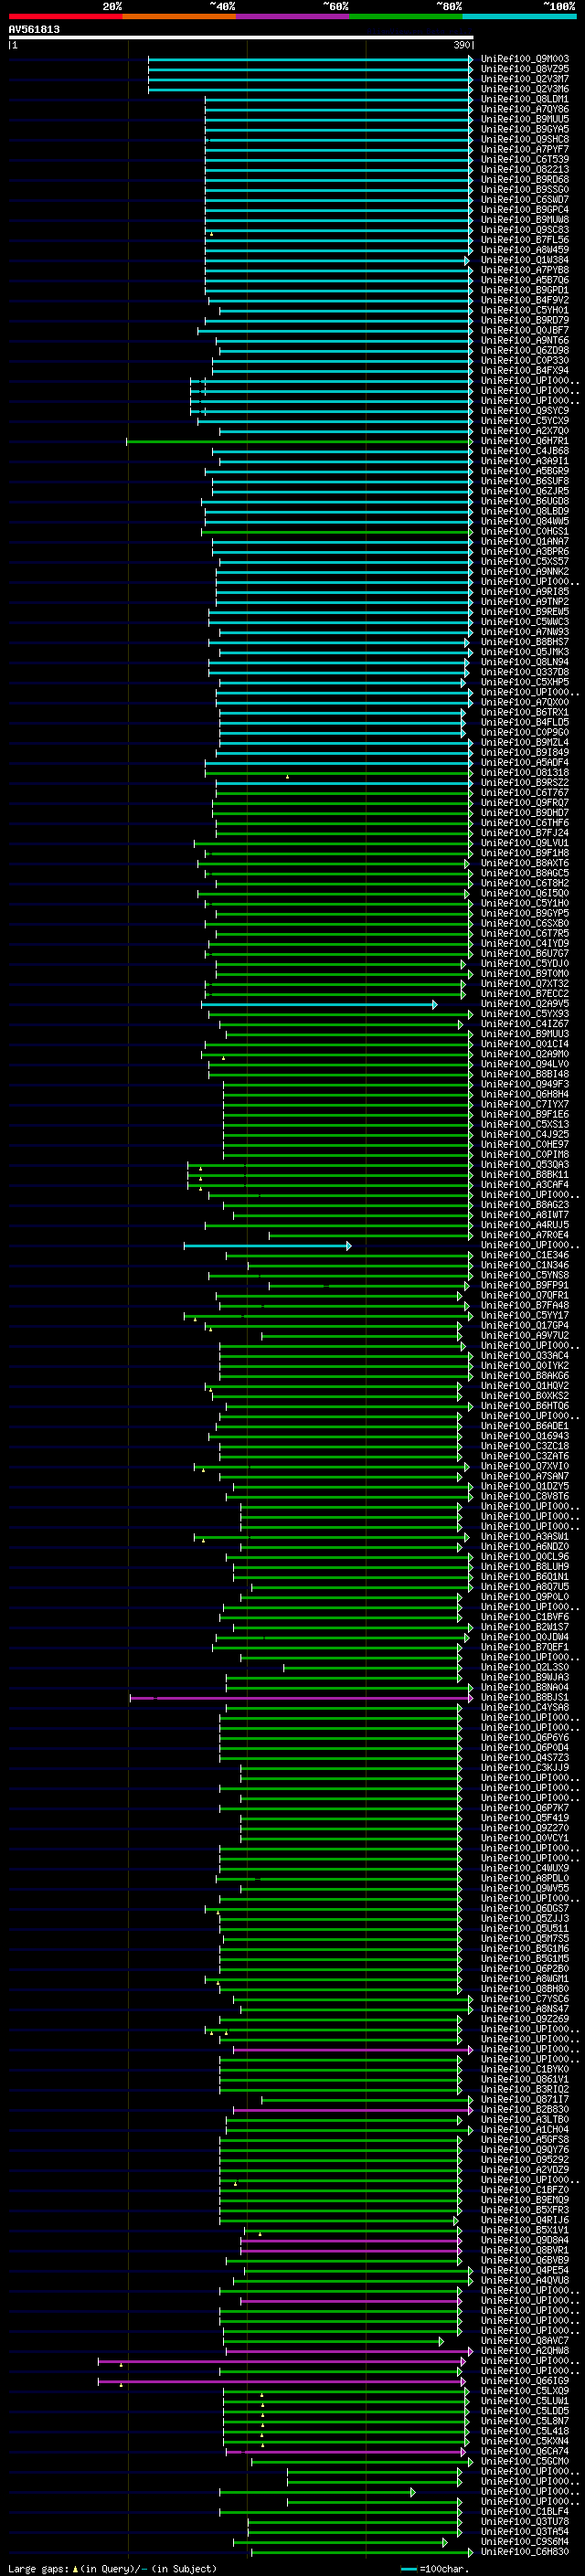Click the cyan ~100% legend color segment
The image size is (585, 2576).
coord(520,16)
